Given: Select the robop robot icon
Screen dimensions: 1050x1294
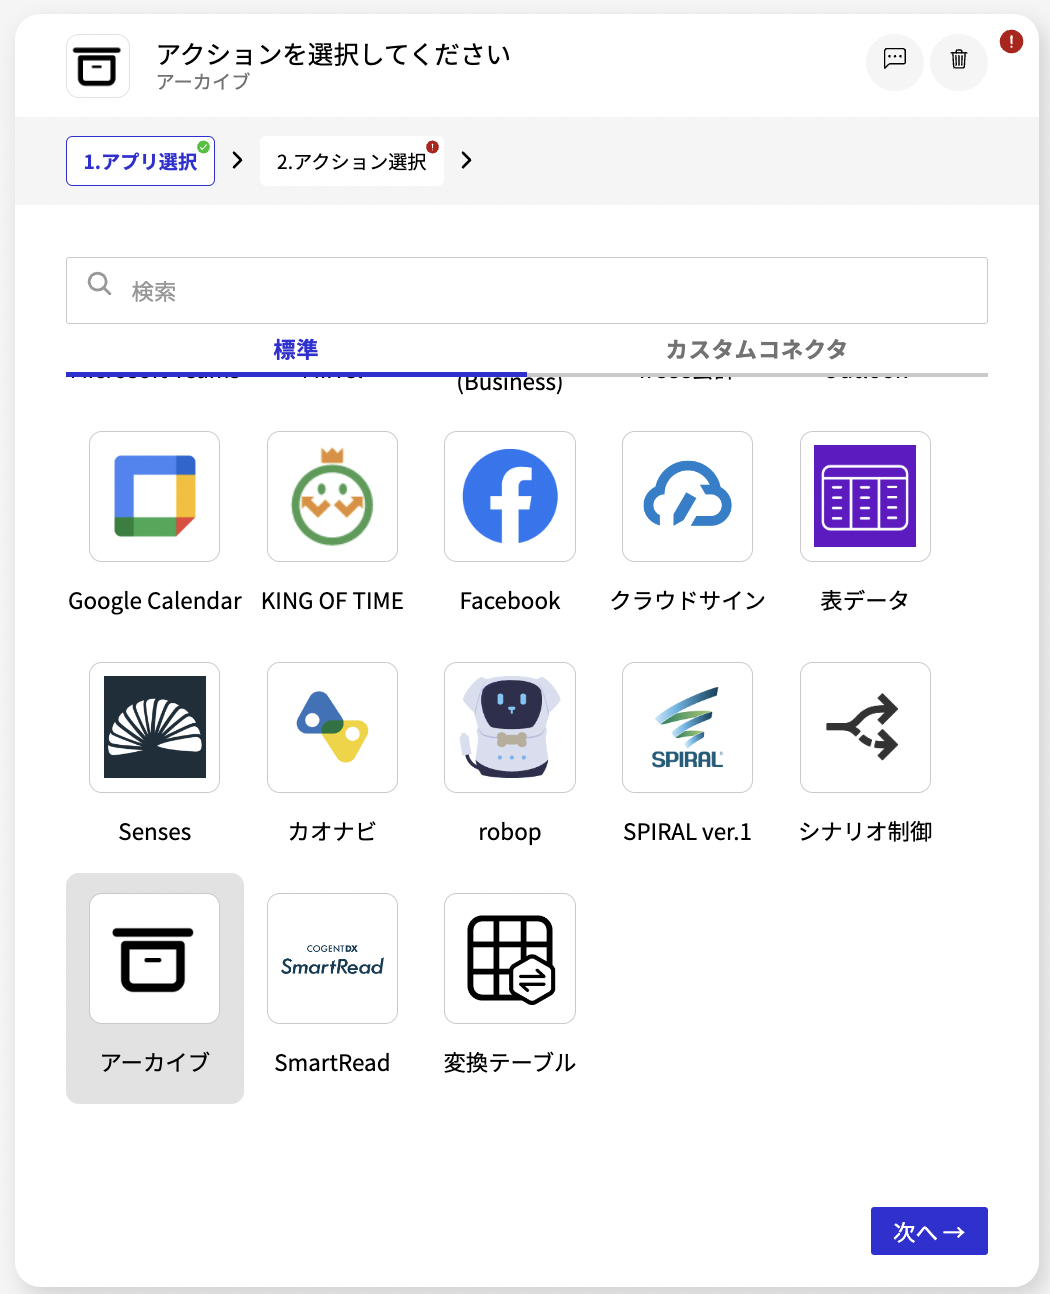Looking at the screenshot, I should [x=510, y=727].
